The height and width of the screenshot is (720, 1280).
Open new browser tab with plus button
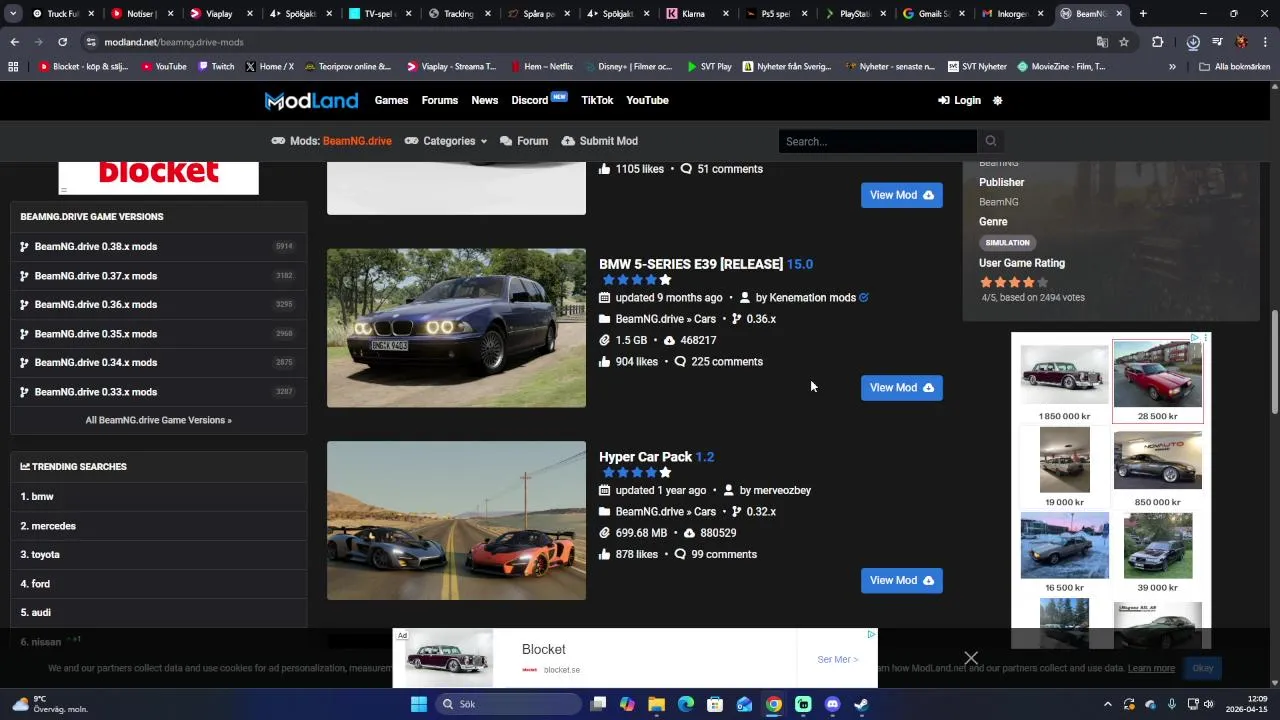(x=1143, y=14)
